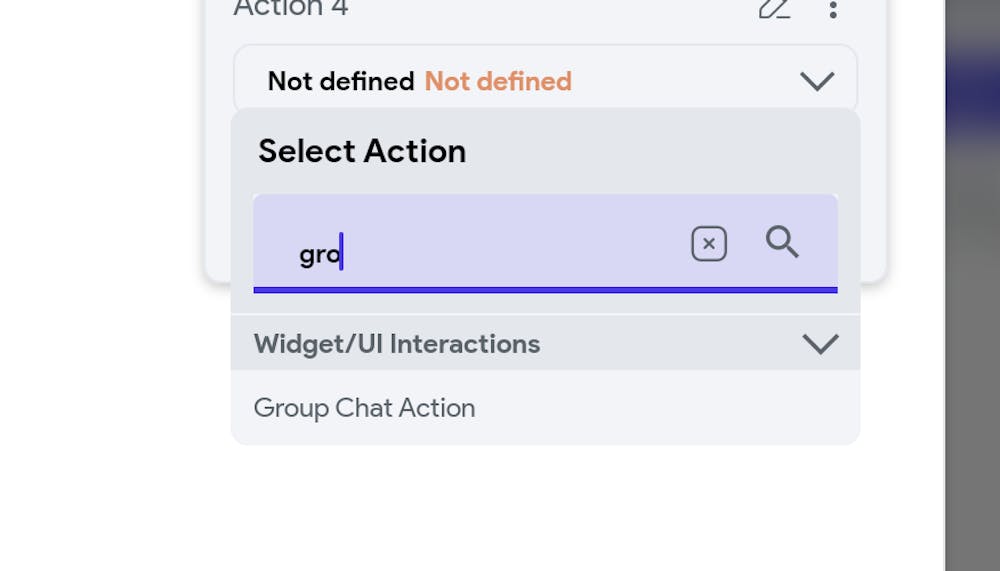Click the Widget/UI Interactions category header label

tap(397, 344)
